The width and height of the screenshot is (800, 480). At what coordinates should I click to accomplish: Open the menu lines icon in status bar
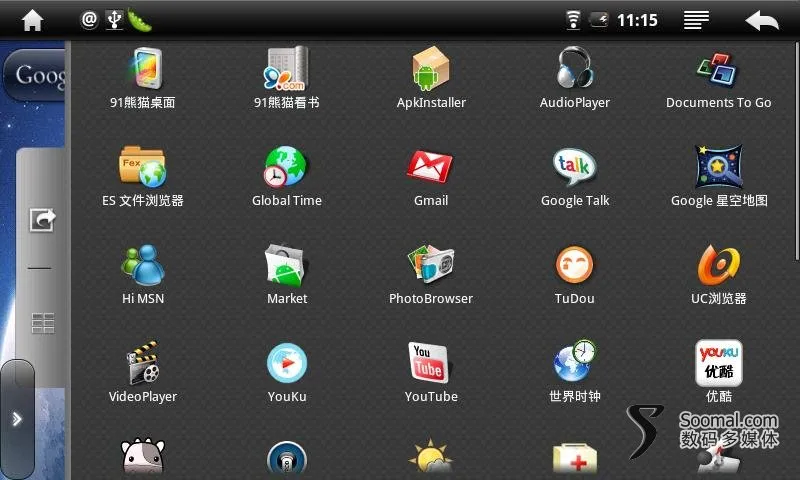pyautogui.click(x=696, y=20)
